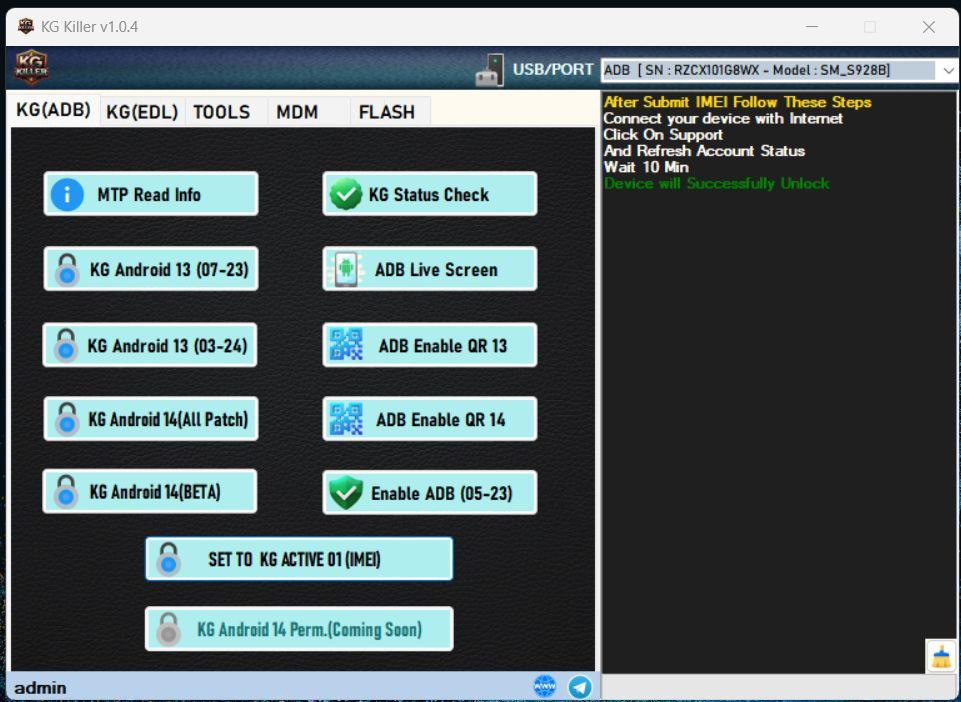Click SET TO KG ACTIVE 01 (IMEI) button
The height and width of the screenshot is (702, 961).
pos(299,559)
